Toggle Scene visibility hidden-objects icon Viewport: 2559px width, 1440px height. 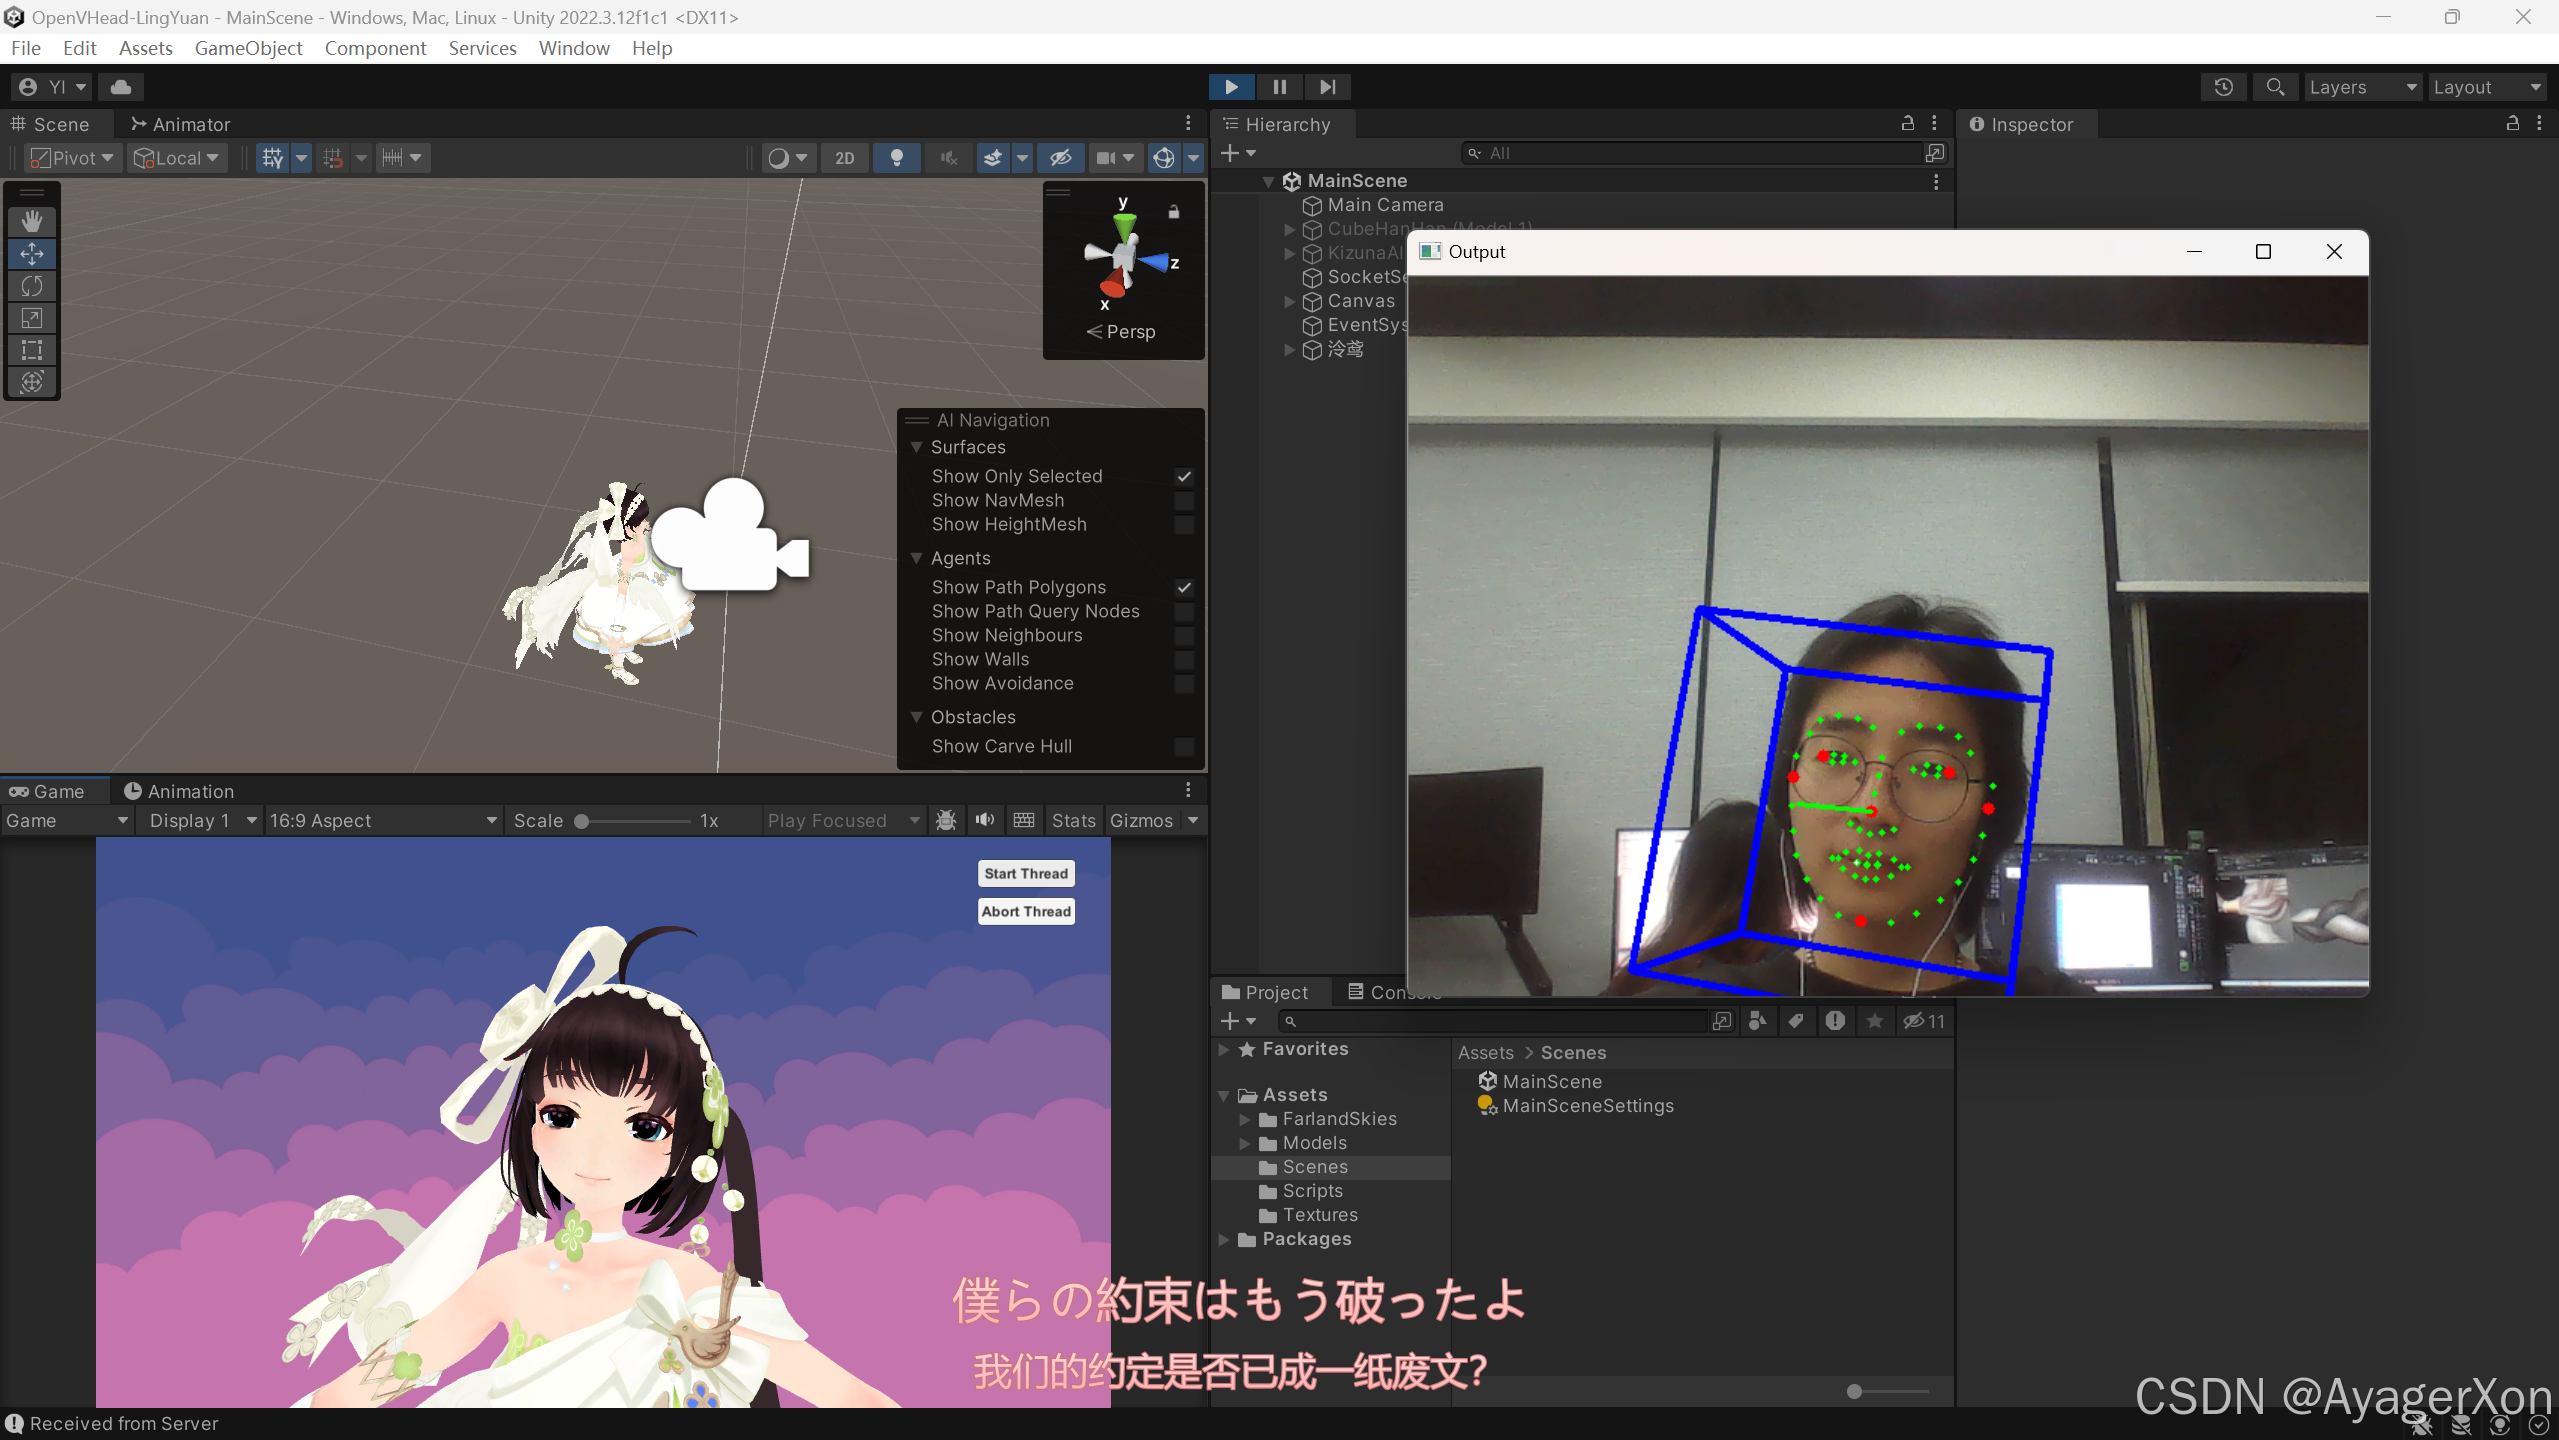click(x=1060, y=158)
